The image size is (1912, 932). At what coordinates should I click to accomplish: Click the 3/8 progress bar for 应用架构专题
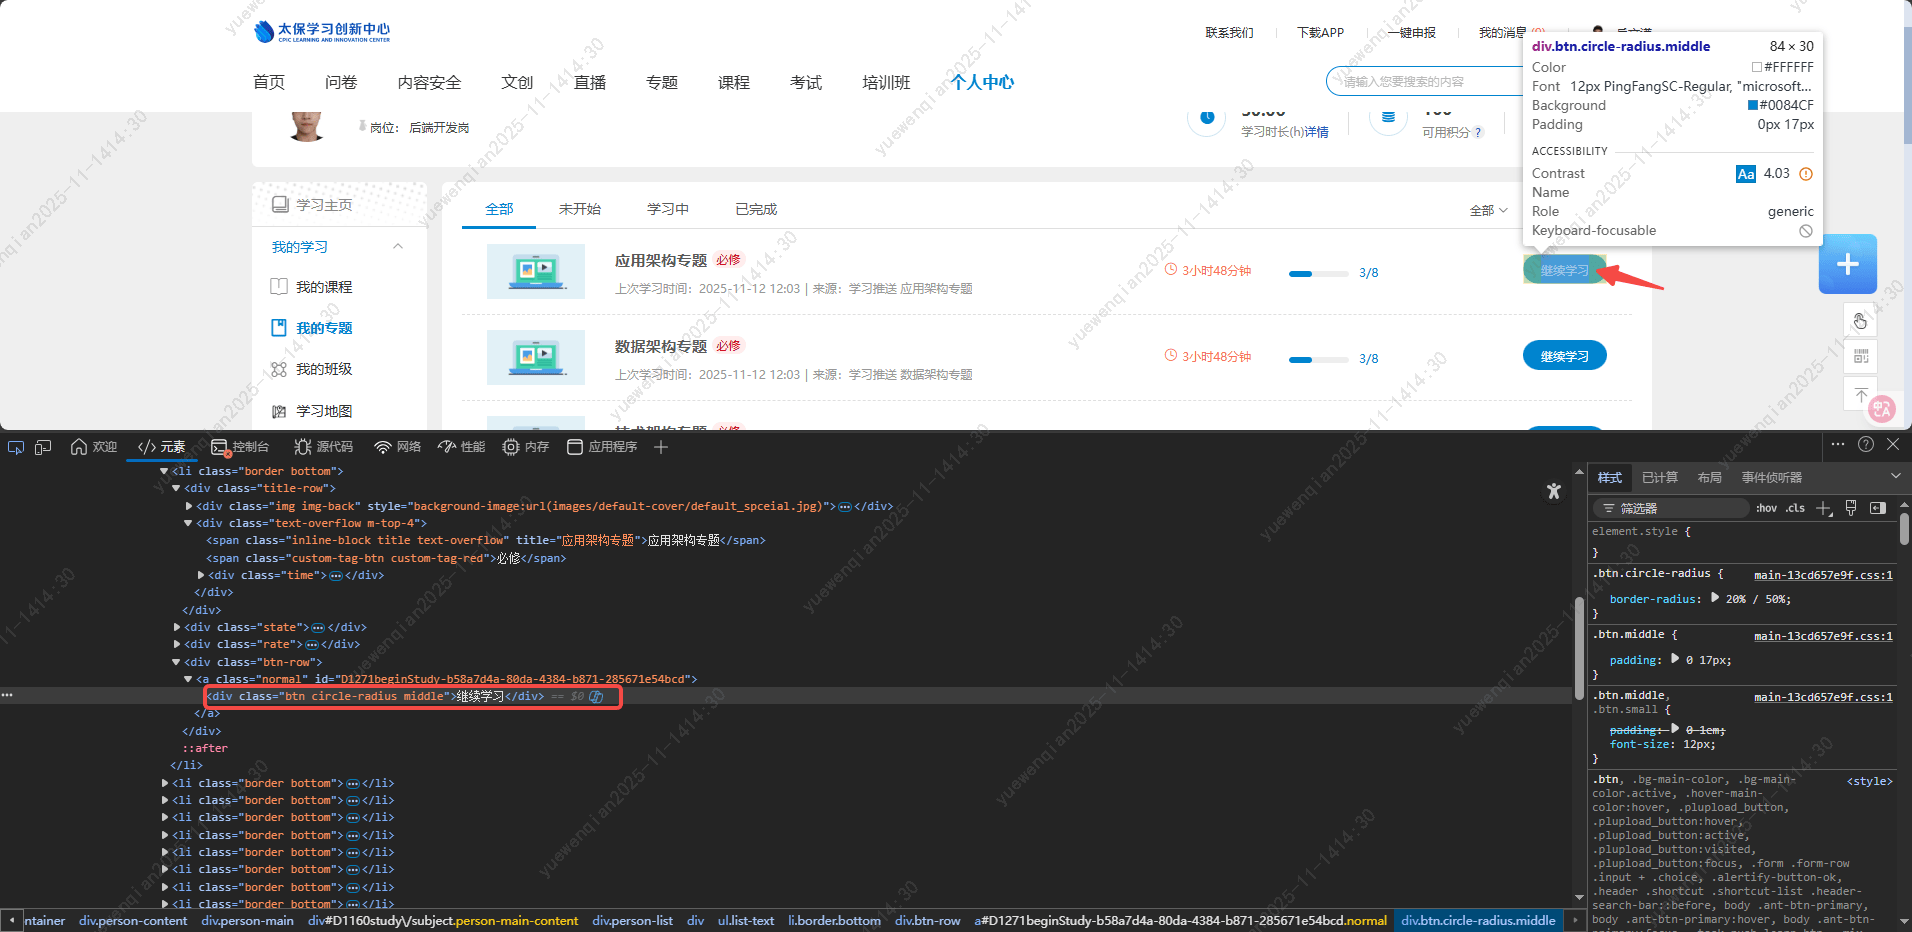coord(1318,273)
